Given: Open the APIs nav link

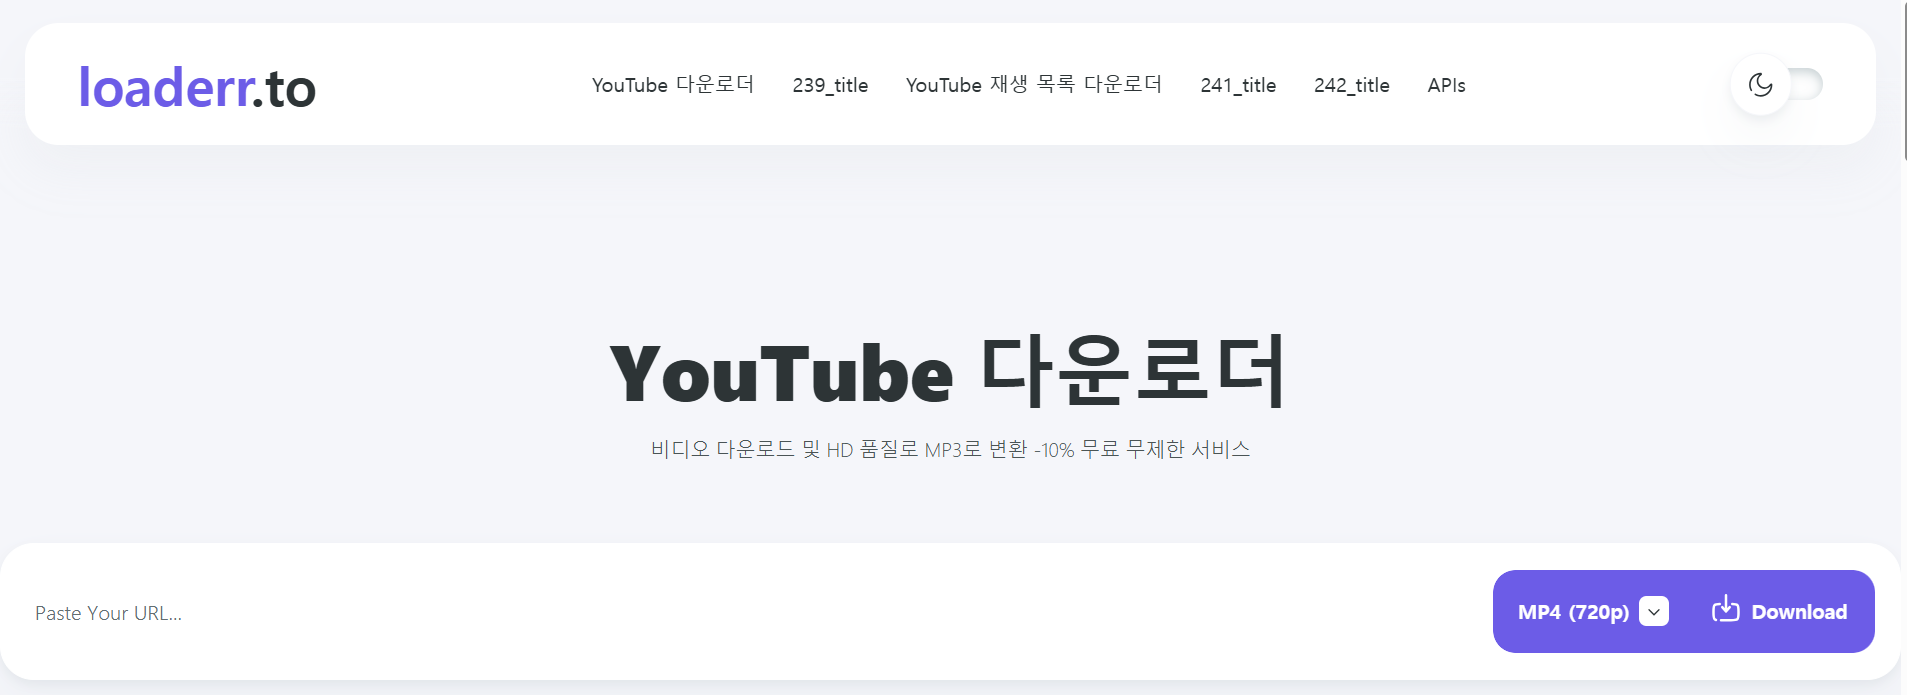Looking at the screenshot, I should [x=1446, y=85].
